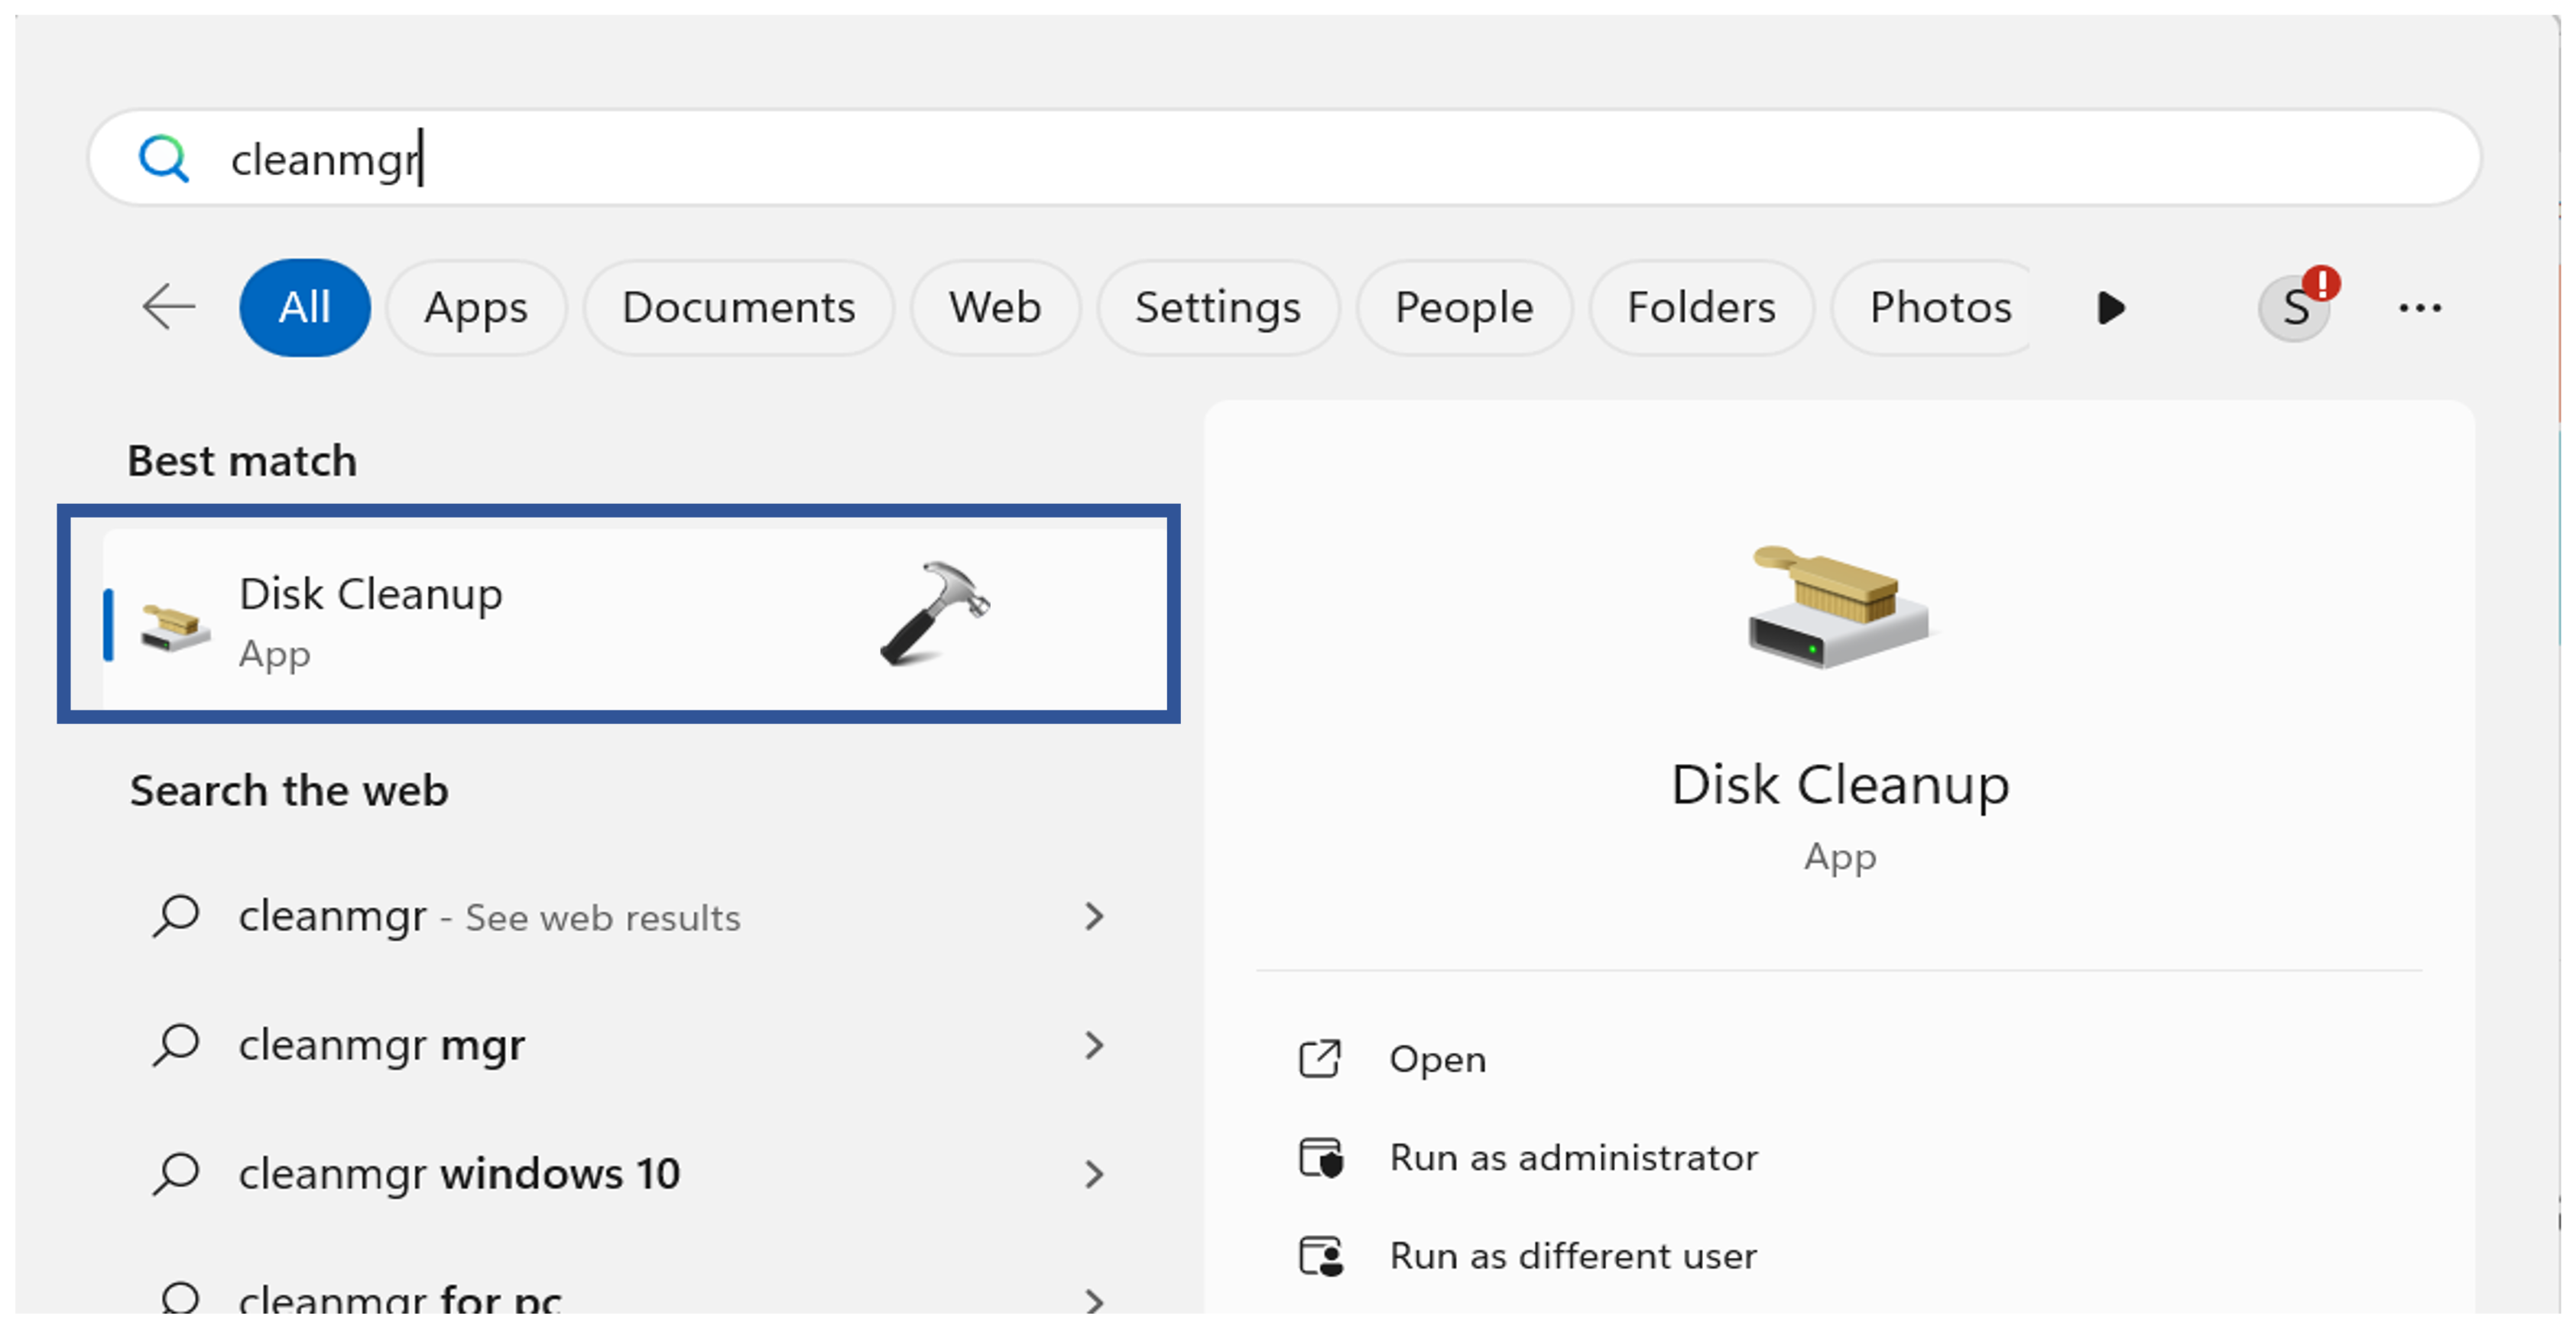Click the large Disk Cleanup drive icon

[x=1838, y=609]
